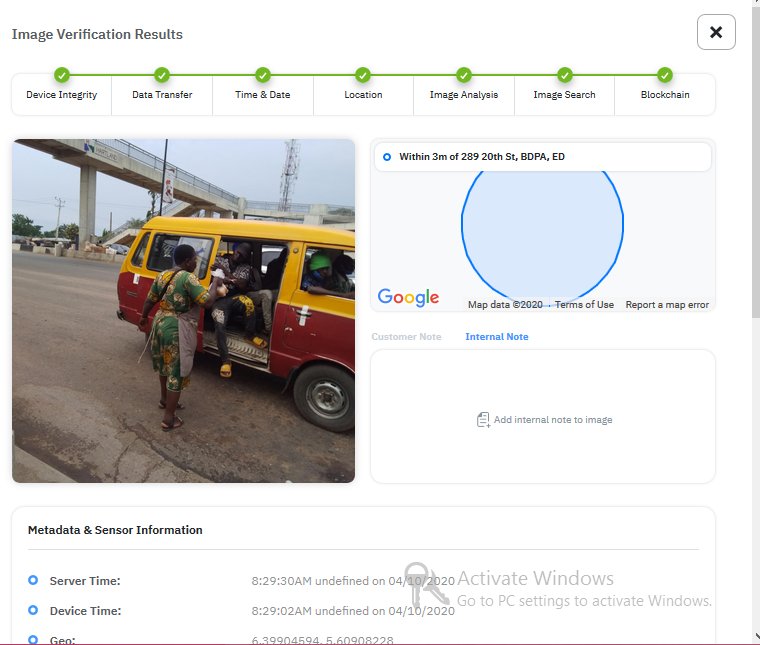This screenshot has height=645, width=760.
Task: Click the location marker icon beside the address
Action: pyautogui.click(x=387, y=157)
